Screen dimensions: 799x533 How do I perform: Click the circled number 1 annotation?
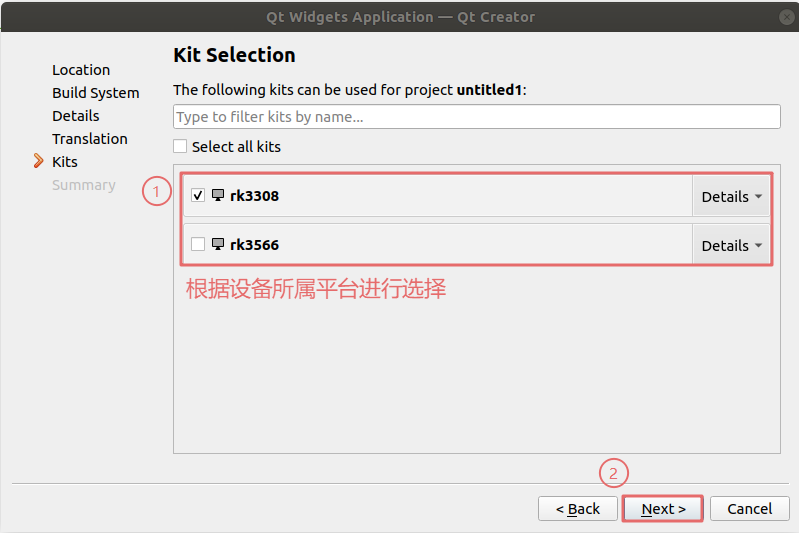point(155,191)
